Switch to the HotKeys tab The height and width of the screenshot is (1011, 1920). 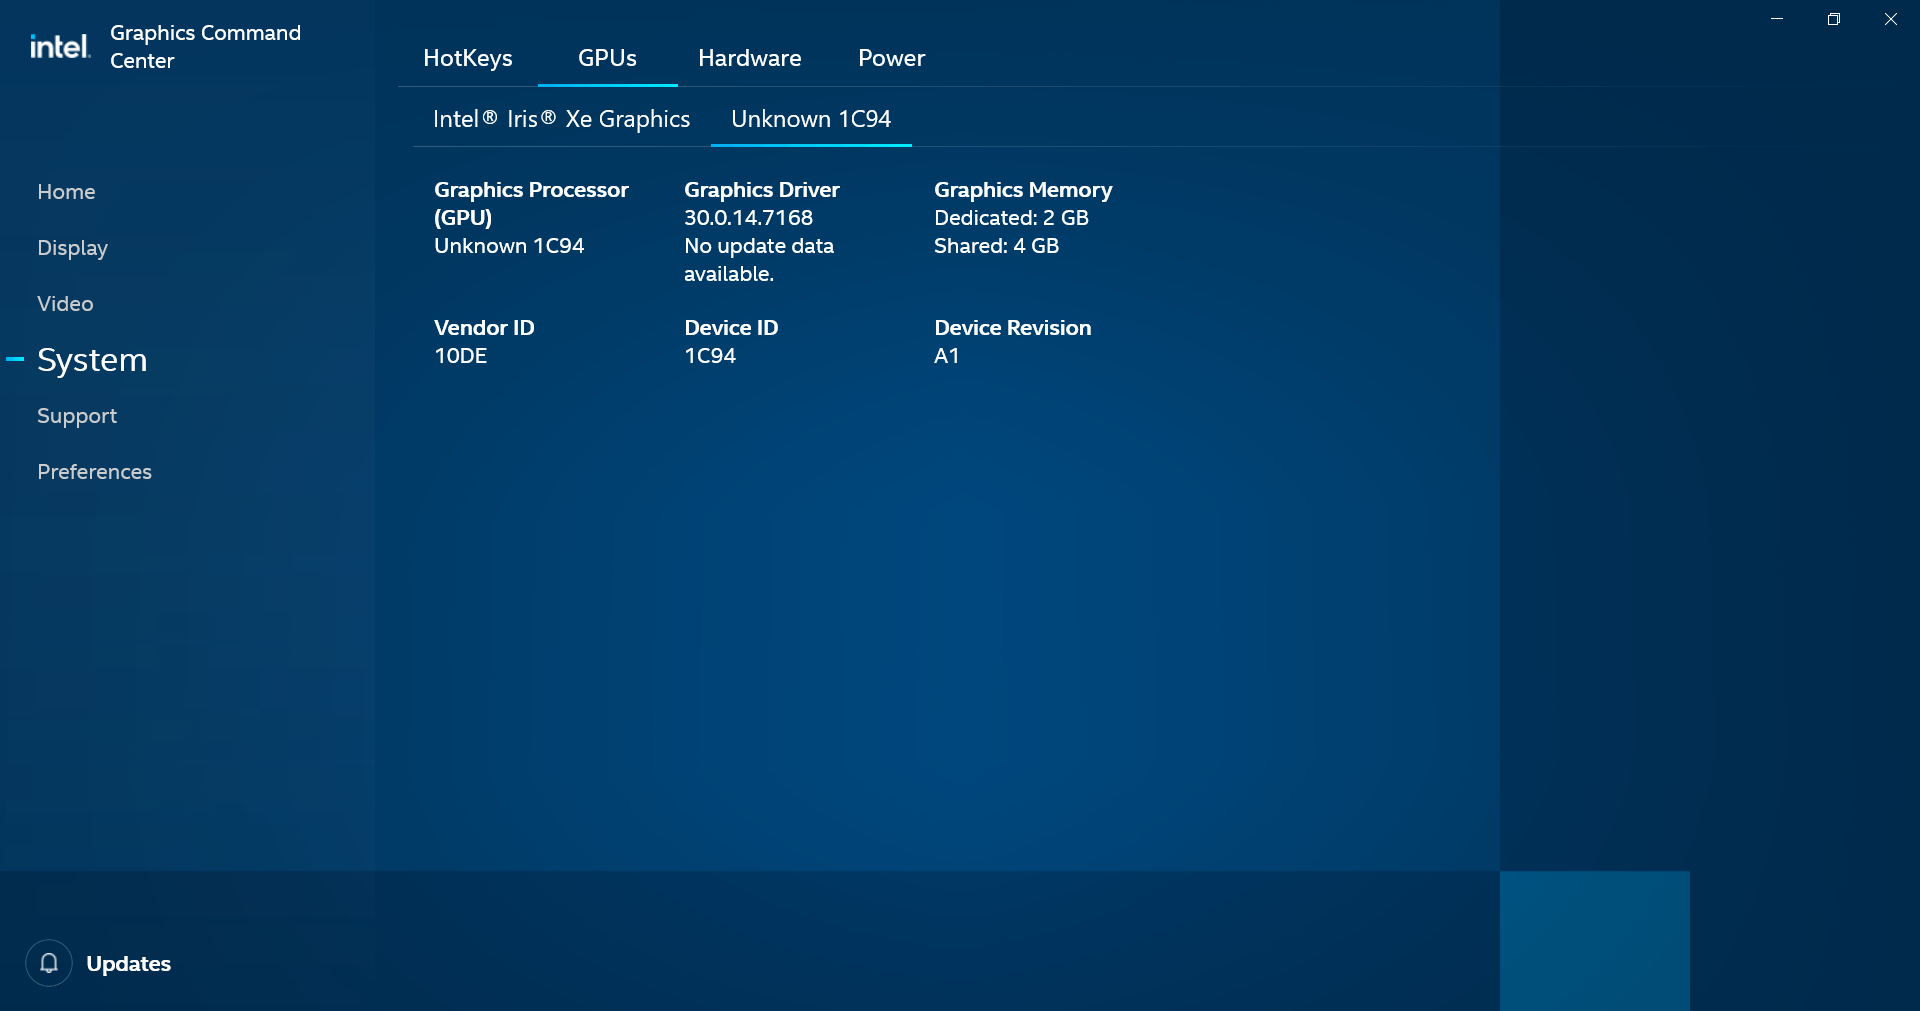[467, 58]
